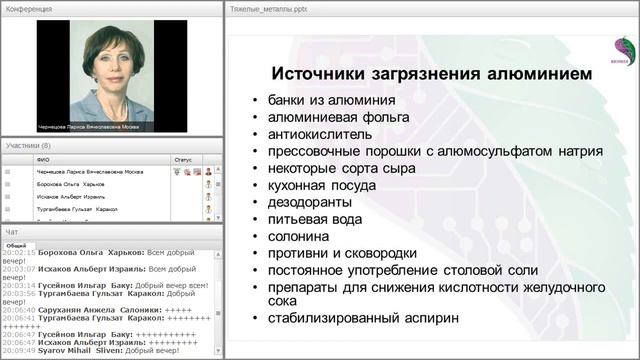This screenshot has width=640, height=360.
Task: Click the presenter video thumbnail
Action: [112, 76]
